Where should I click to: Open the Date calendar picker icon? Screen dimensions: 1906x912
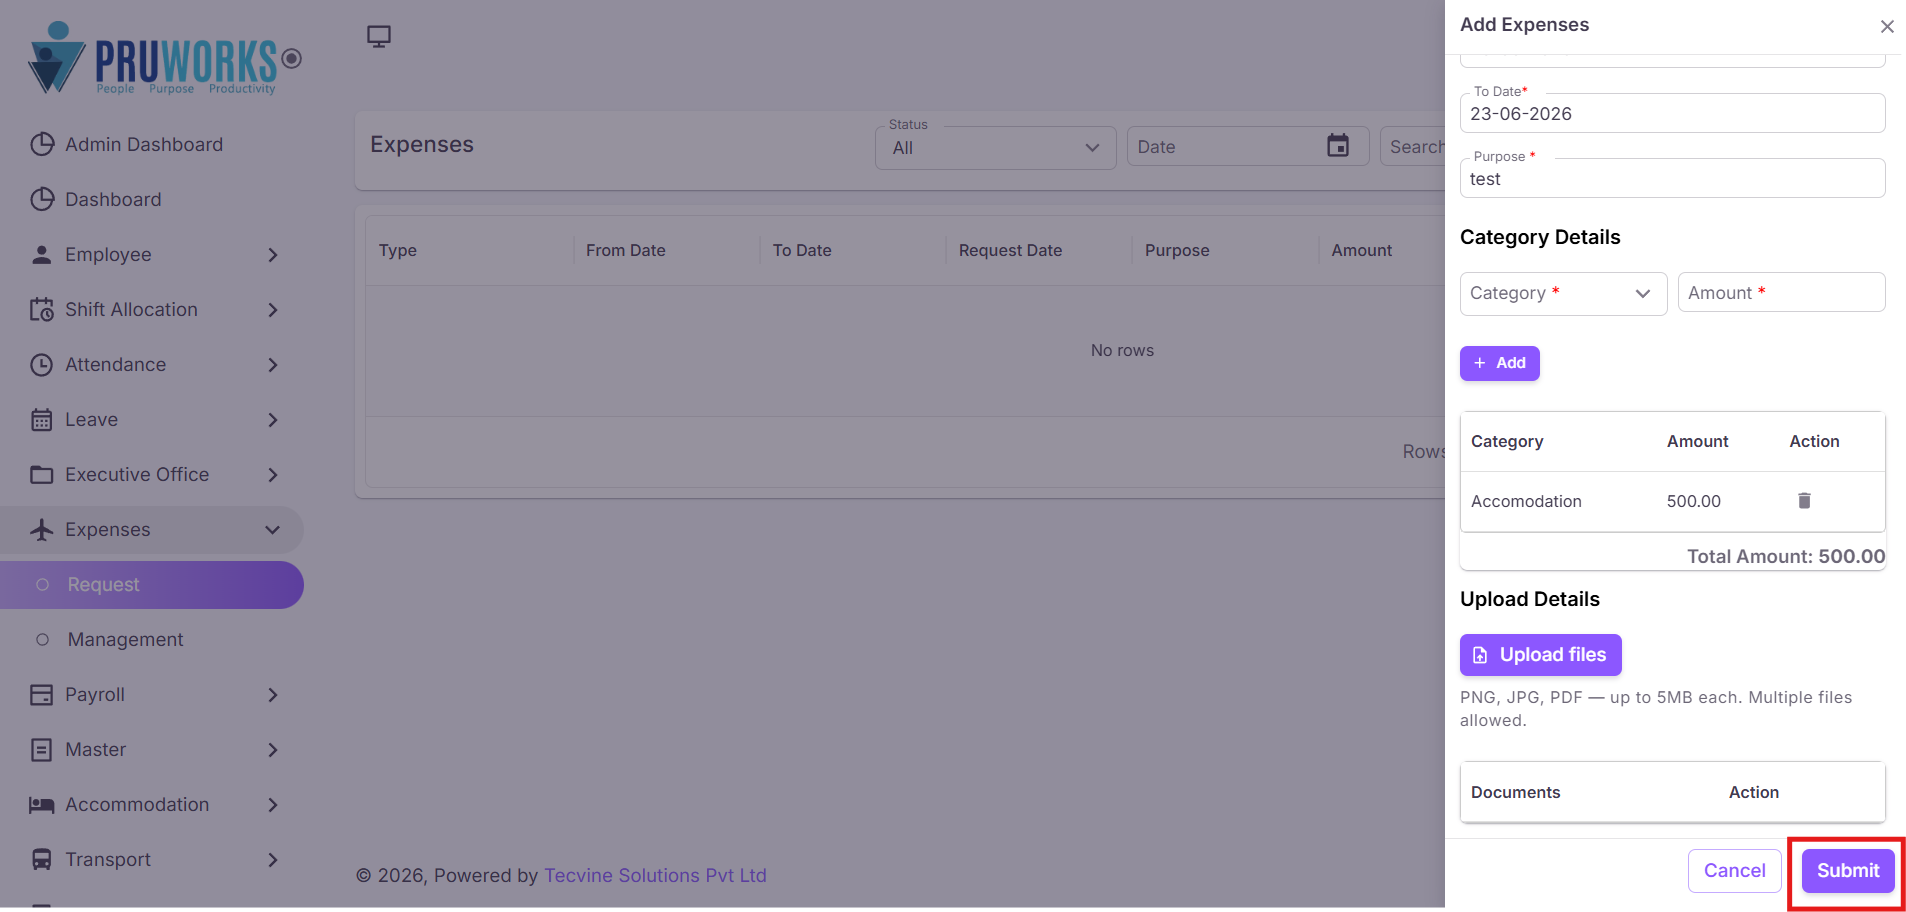1337,146
